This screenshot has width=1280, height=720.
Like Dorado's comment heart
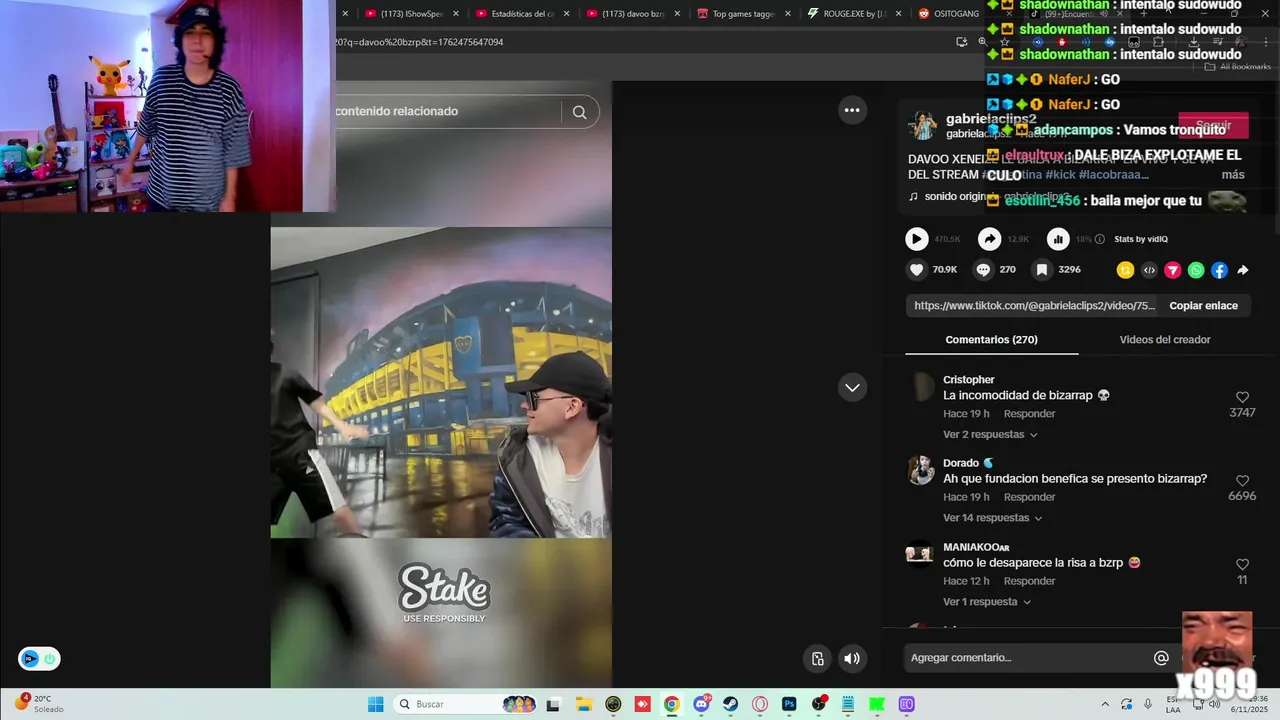(x=1242, y=481)
